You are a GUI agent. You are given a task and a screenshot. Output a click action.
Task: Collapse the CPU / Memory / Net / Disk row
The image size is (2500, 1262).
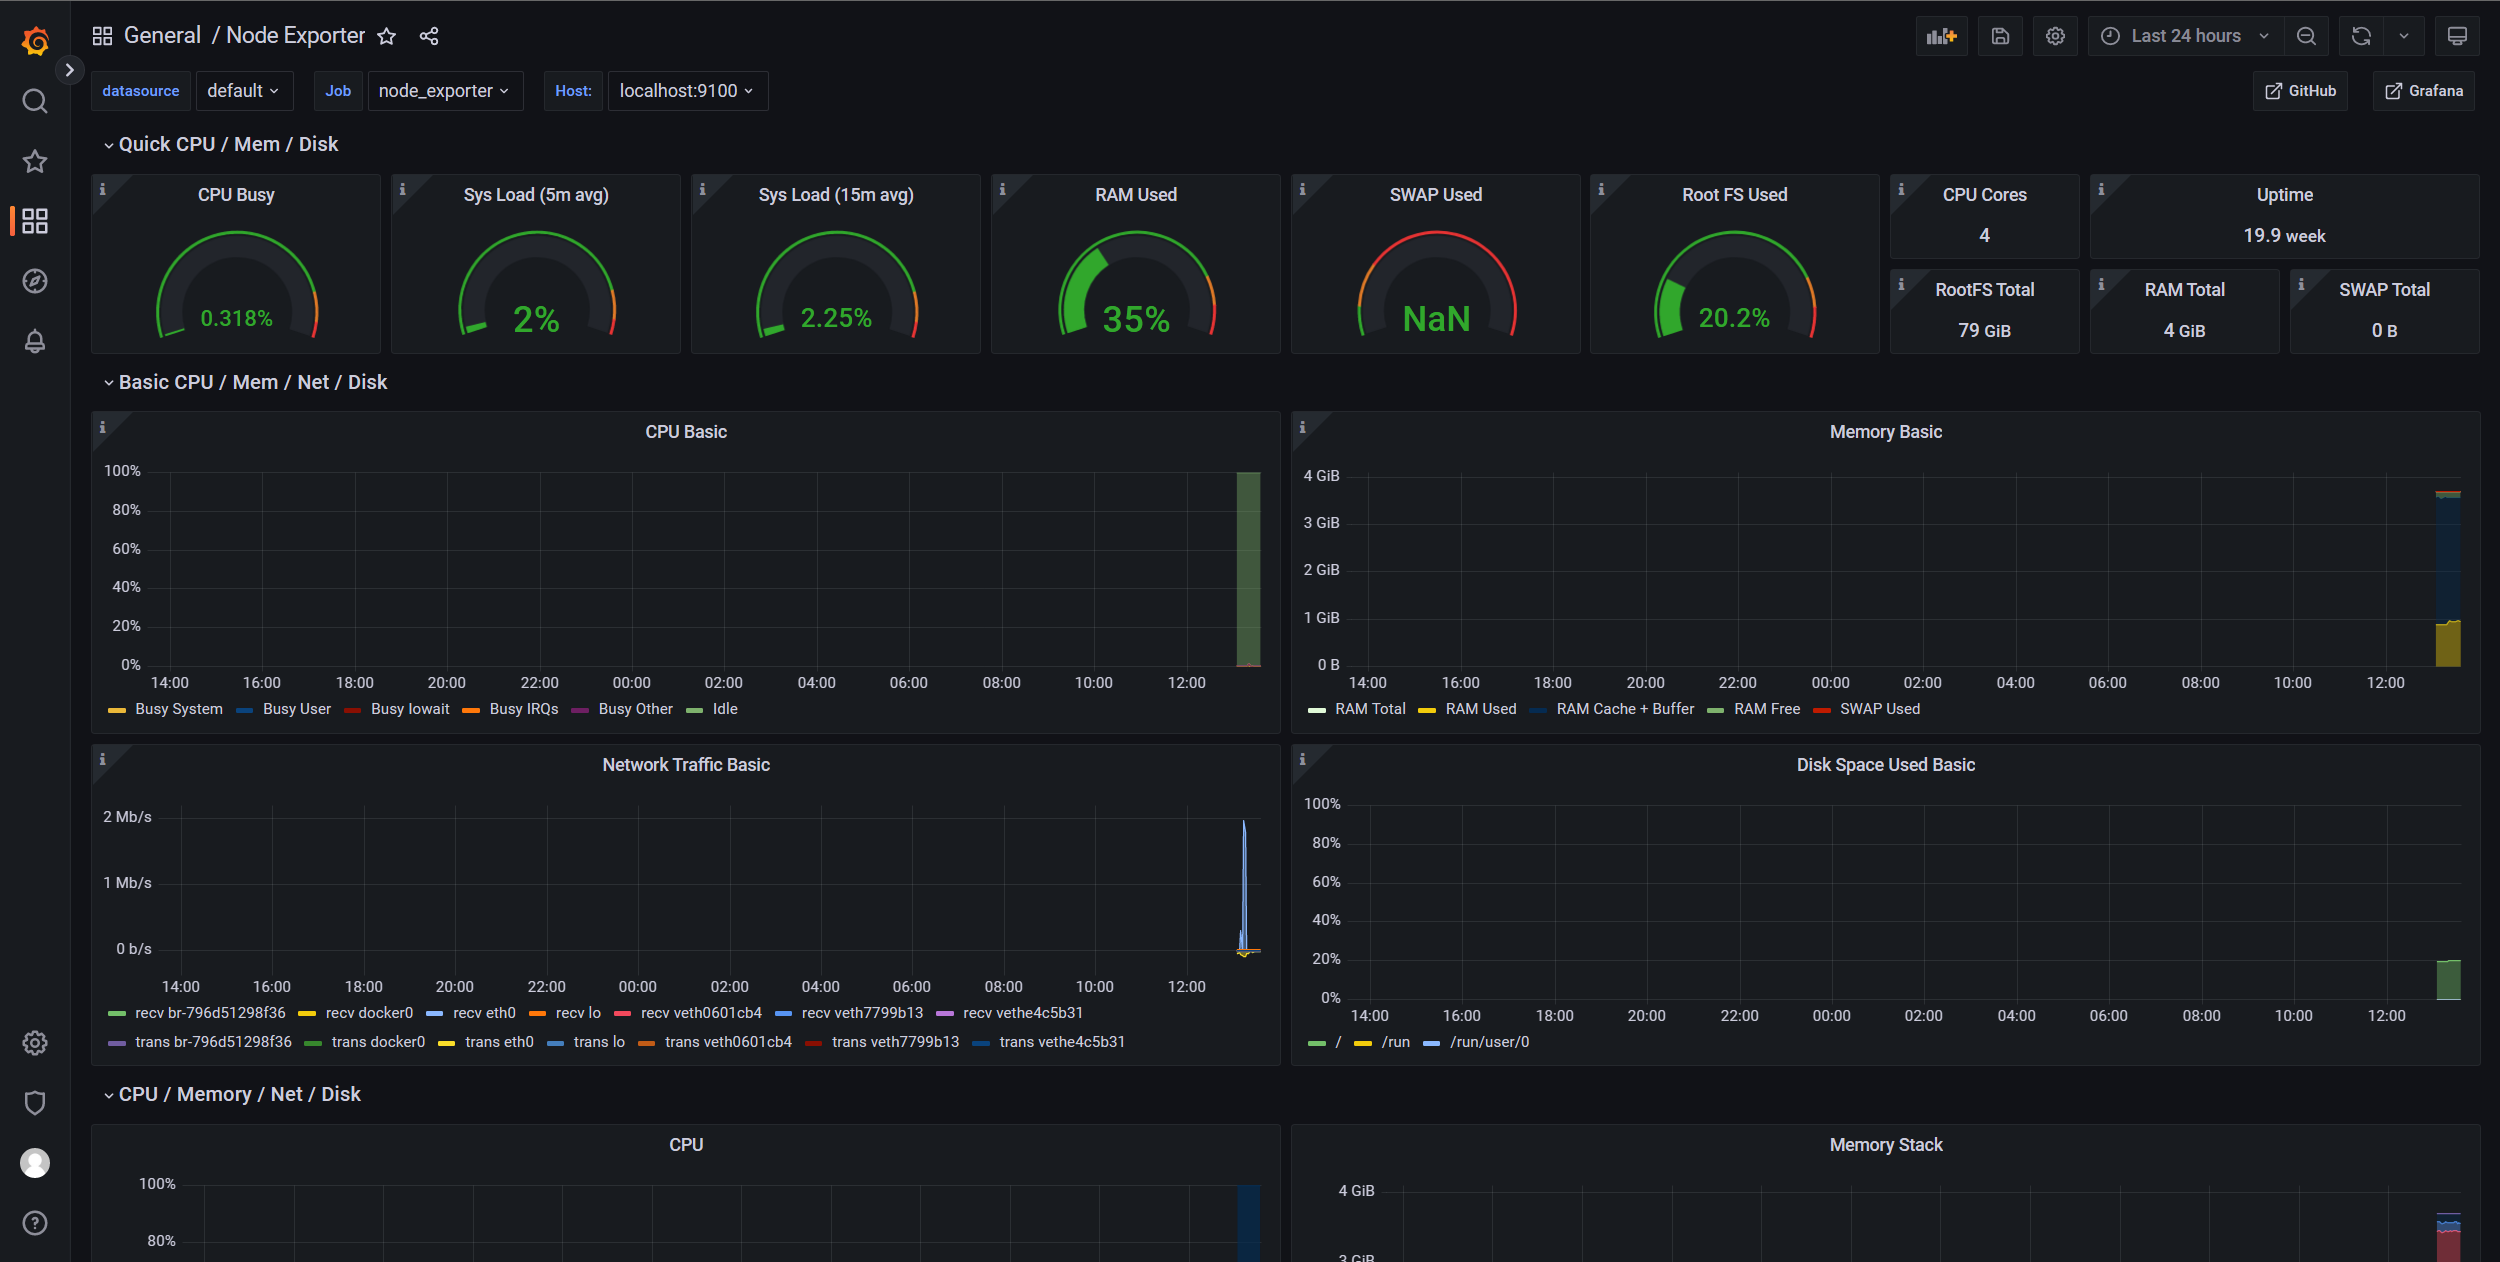pos(231,1094)
